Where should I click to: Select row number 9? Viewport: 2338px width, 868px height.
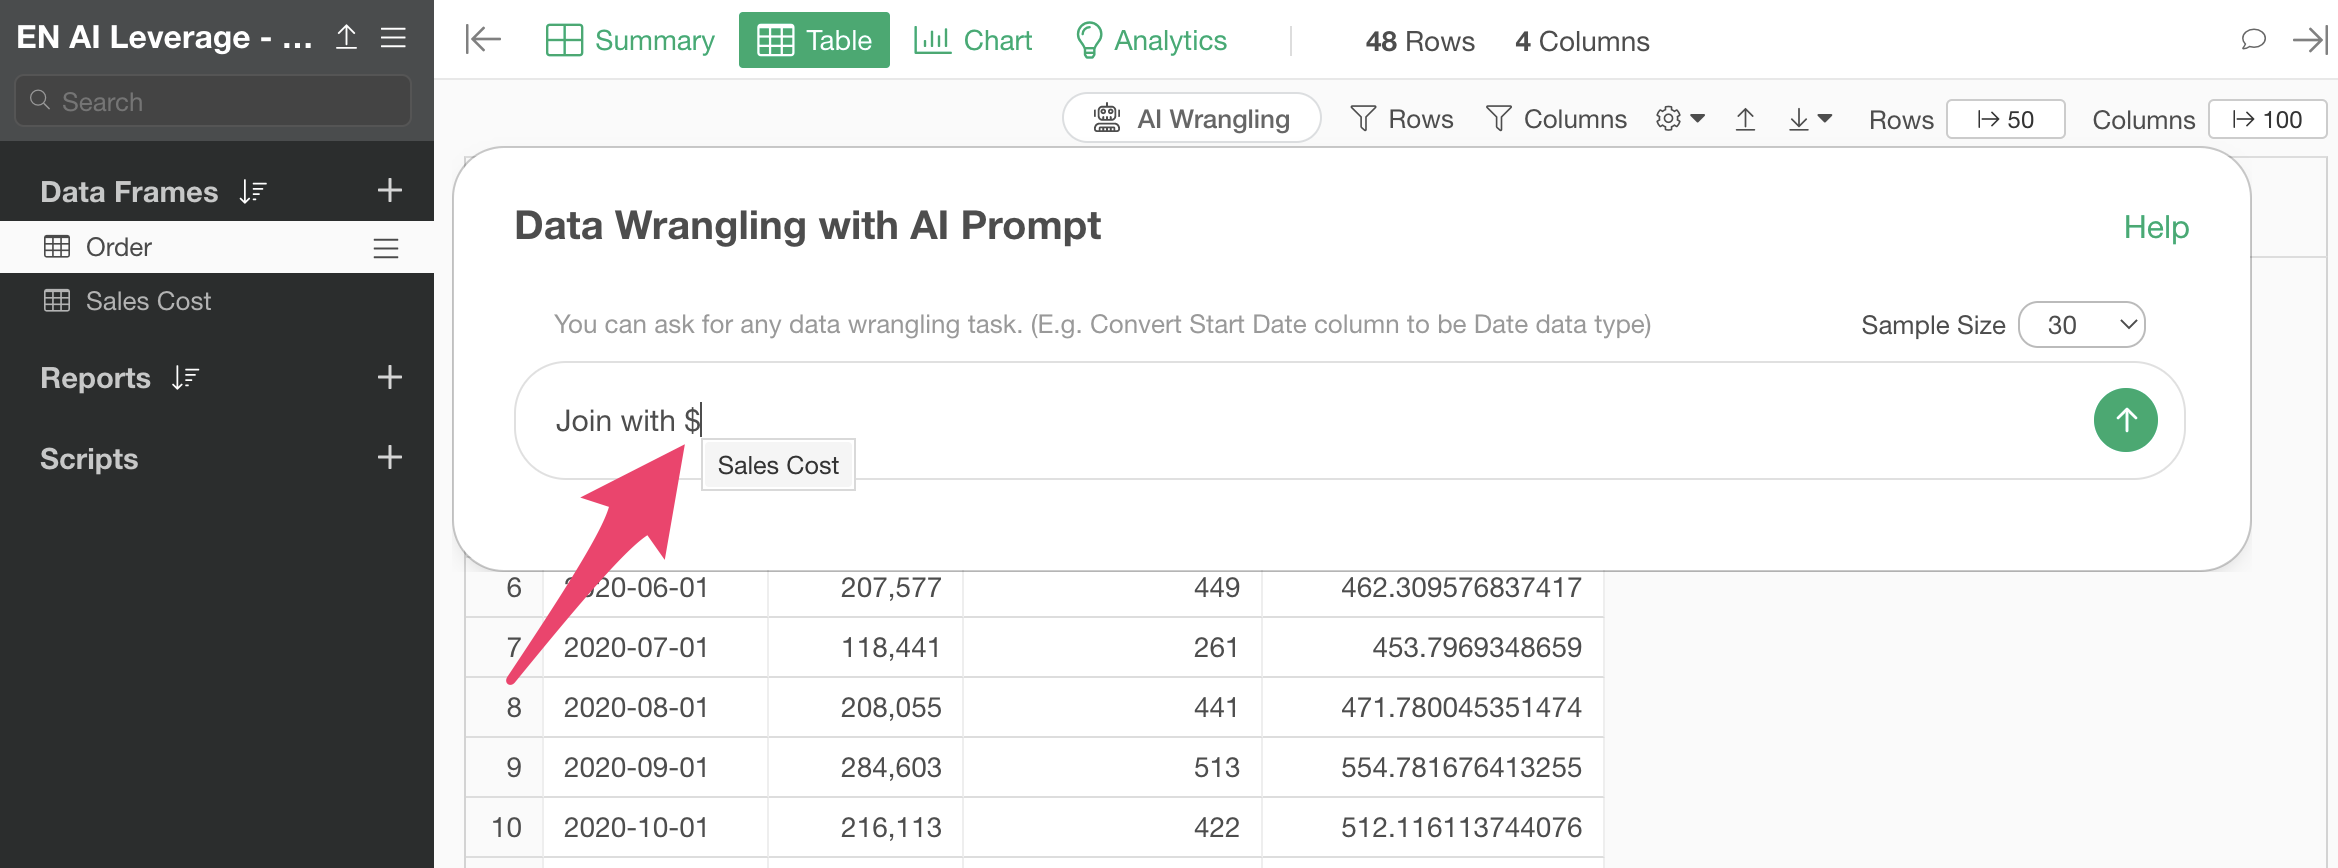click(x=505, y=767)
